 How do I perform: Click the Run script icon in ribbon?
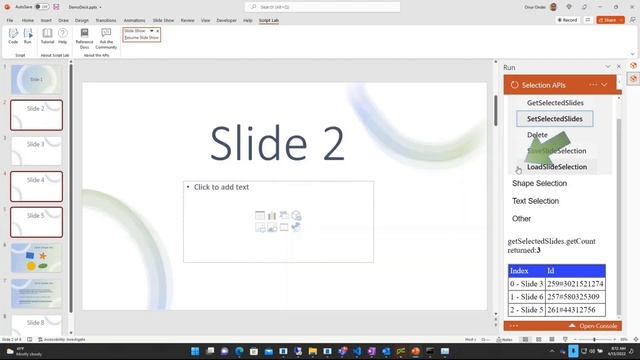(28, 36)
